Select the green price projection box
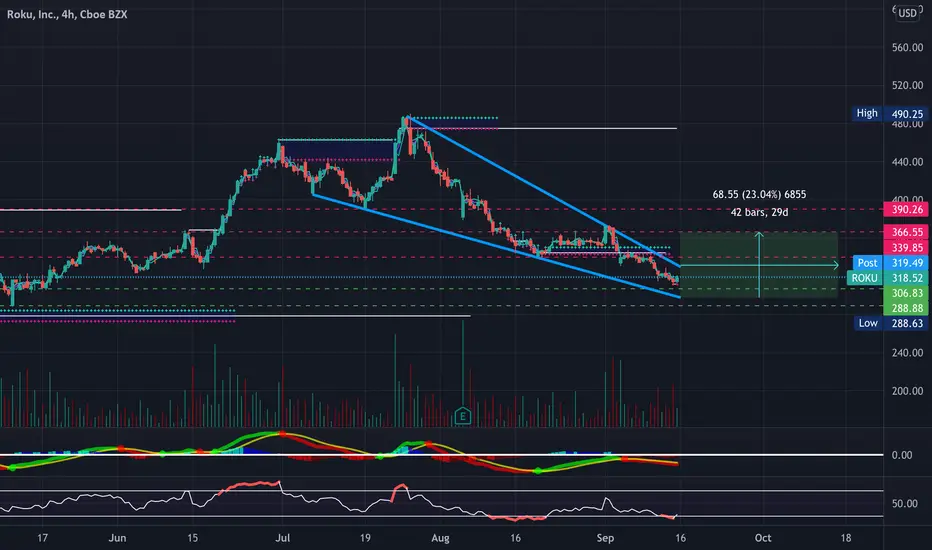 (759, 265)
